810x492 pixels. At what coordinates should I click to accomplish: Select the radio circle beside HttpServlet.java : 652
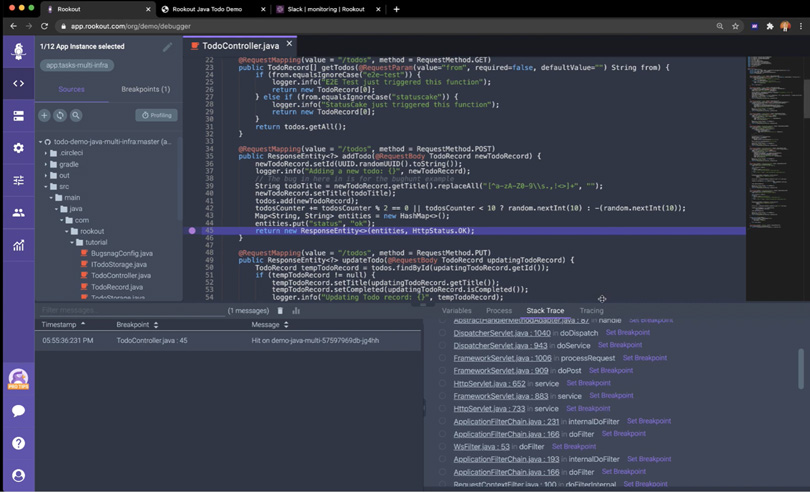click(442, 383)
